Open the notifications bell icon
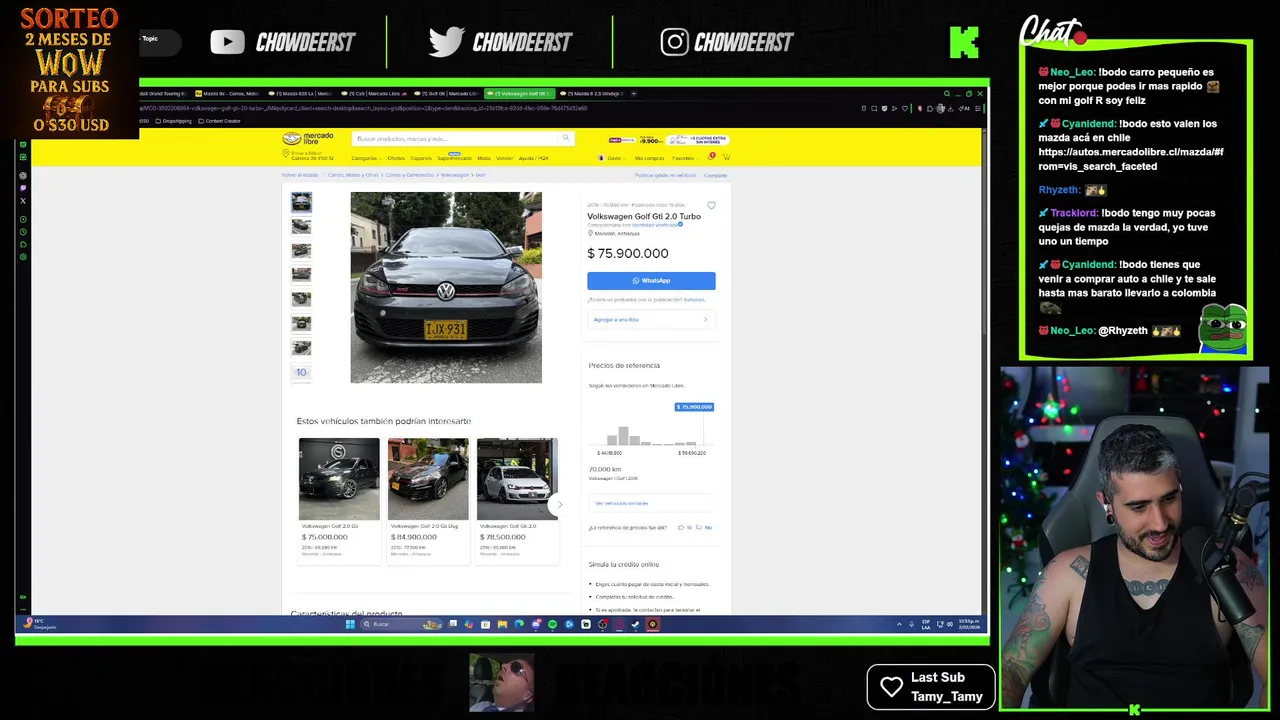 point(711,157)
